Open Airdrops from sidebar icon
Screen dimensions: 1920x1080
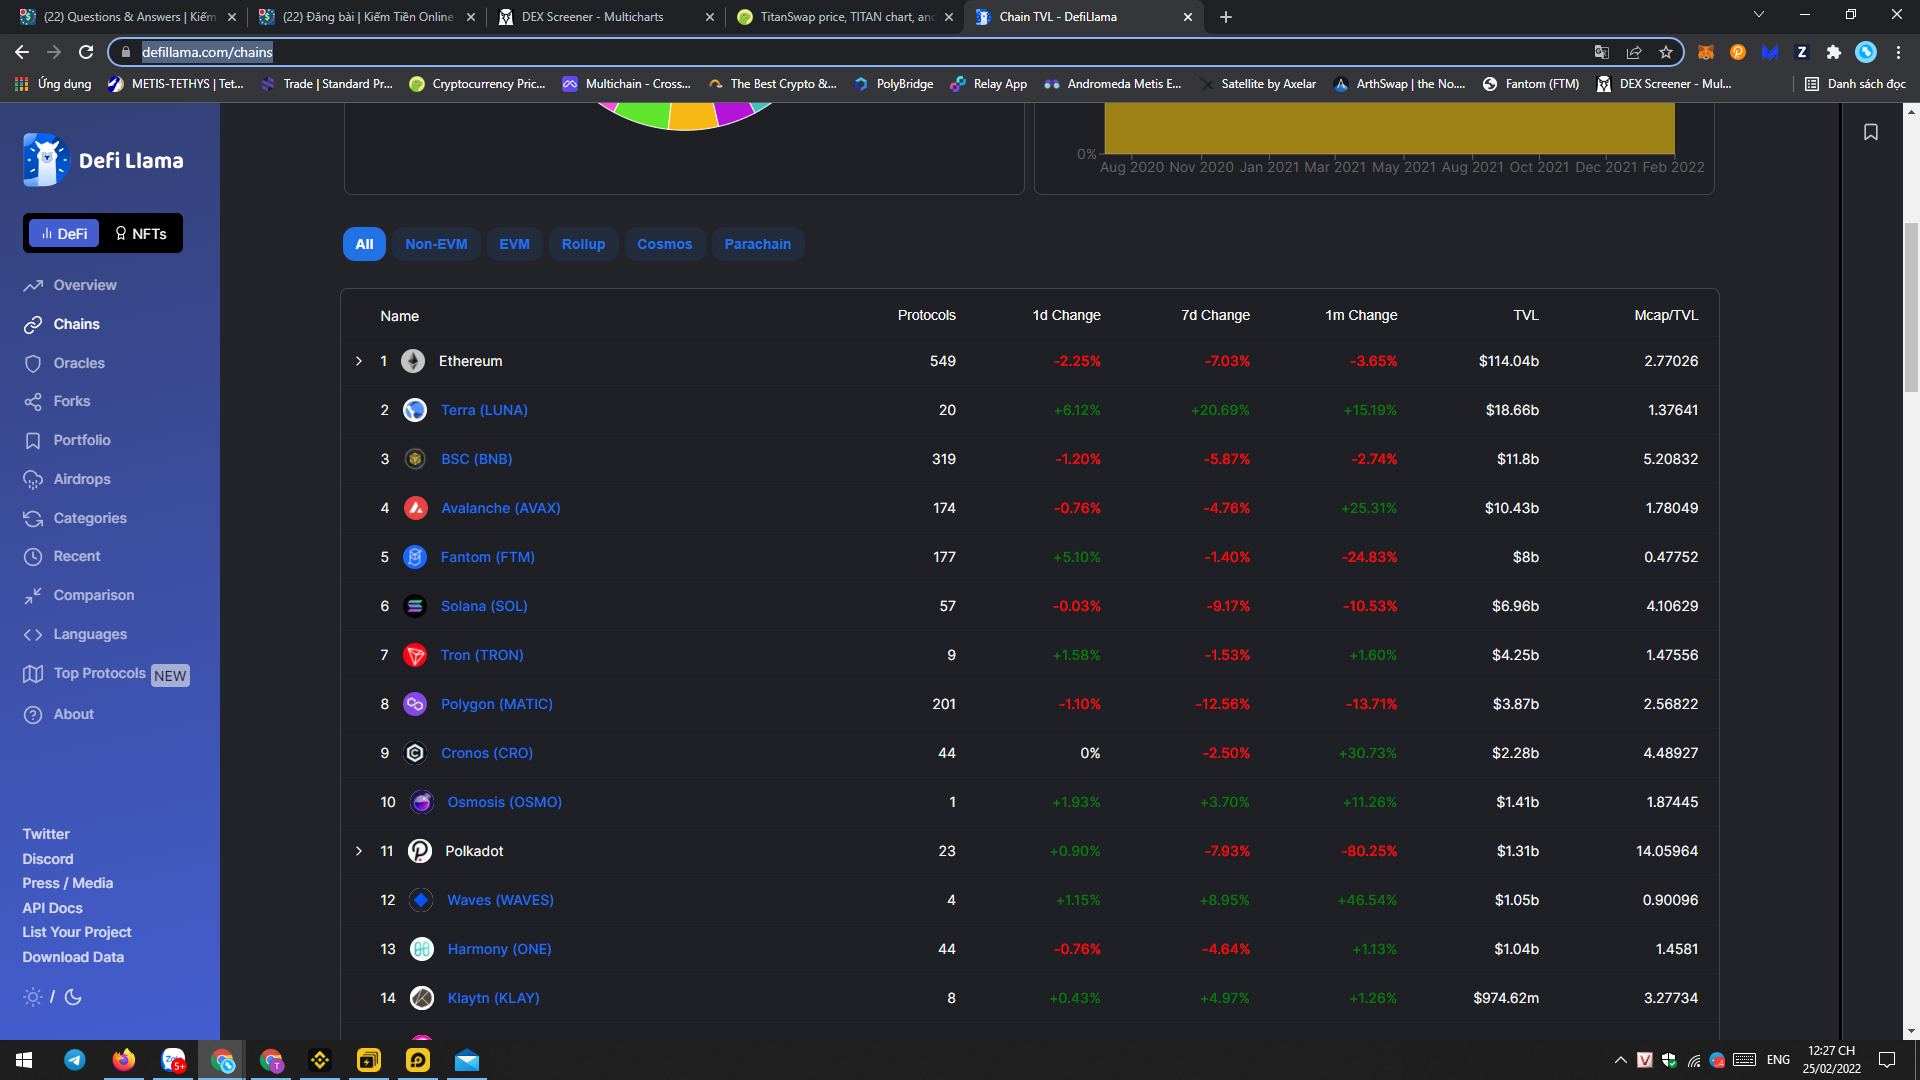pos(33,479)
